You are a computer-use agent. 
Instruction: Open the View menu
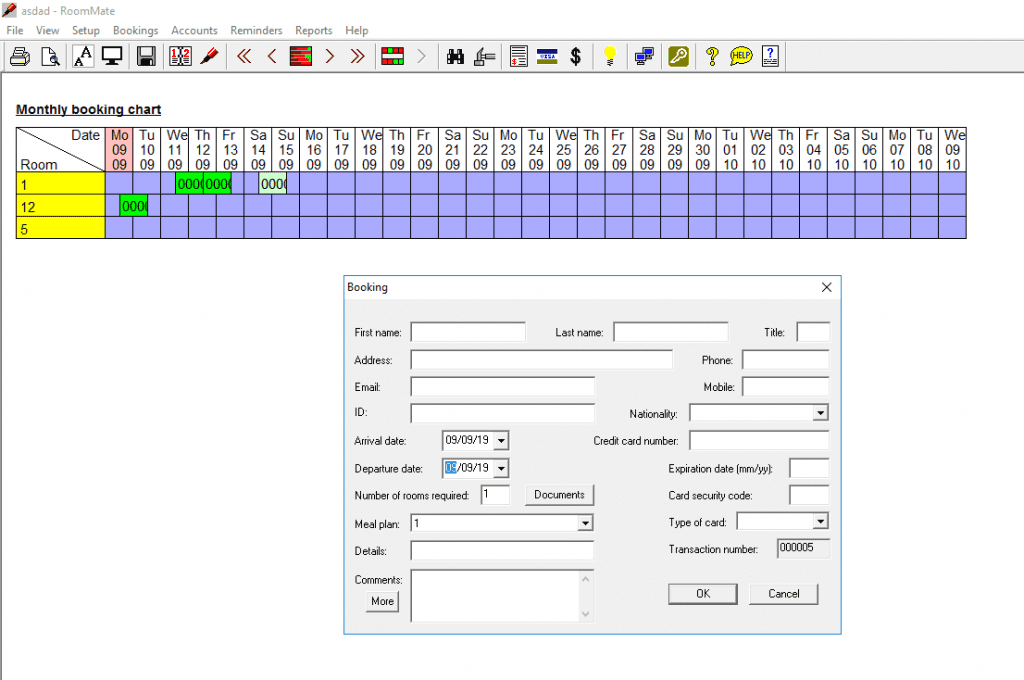point(47,30)
